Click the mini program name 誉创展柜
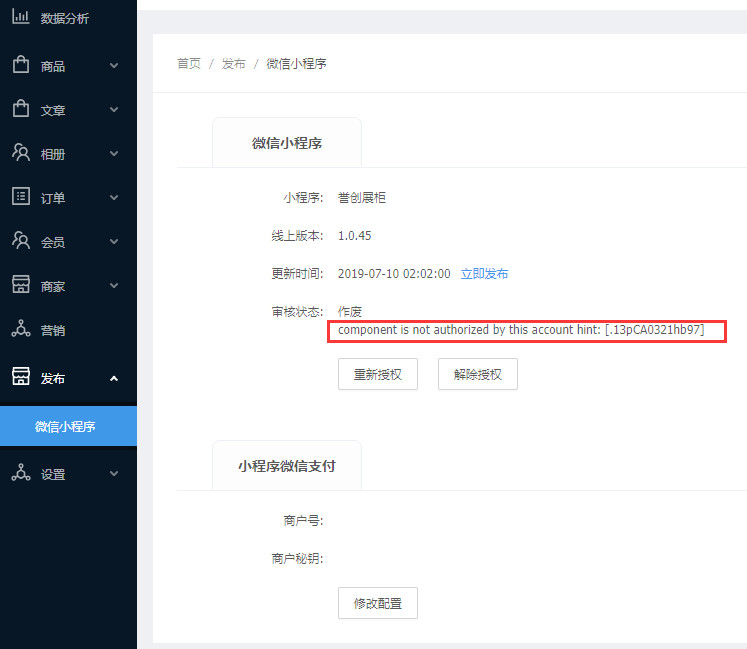747x649 pixels. pos(362,197)
